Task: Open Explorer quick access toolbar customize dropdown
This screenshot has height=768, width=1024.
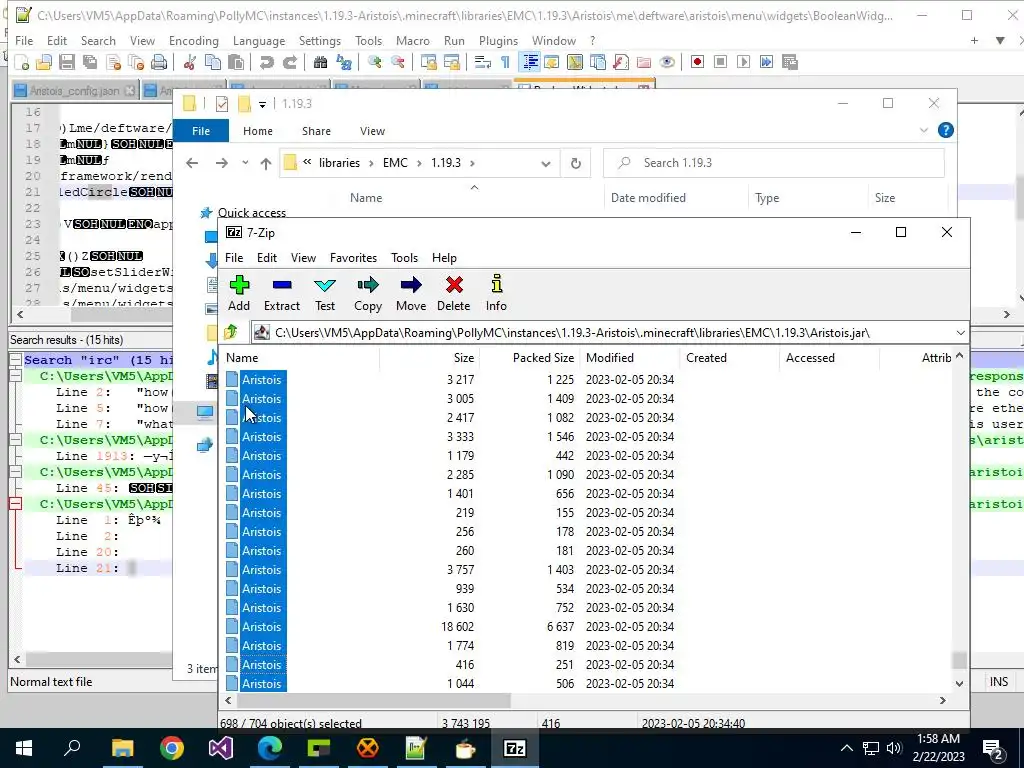Action: point(262,104)
